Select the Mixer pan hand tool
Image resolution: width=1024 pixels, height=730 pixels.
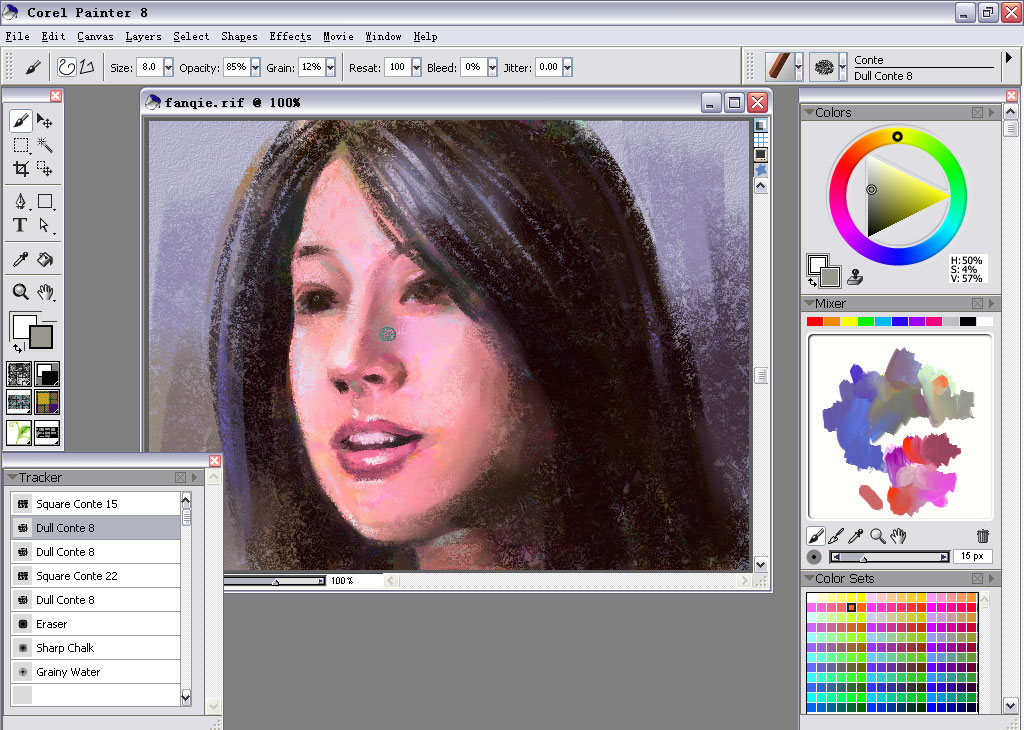click(899, 536)
